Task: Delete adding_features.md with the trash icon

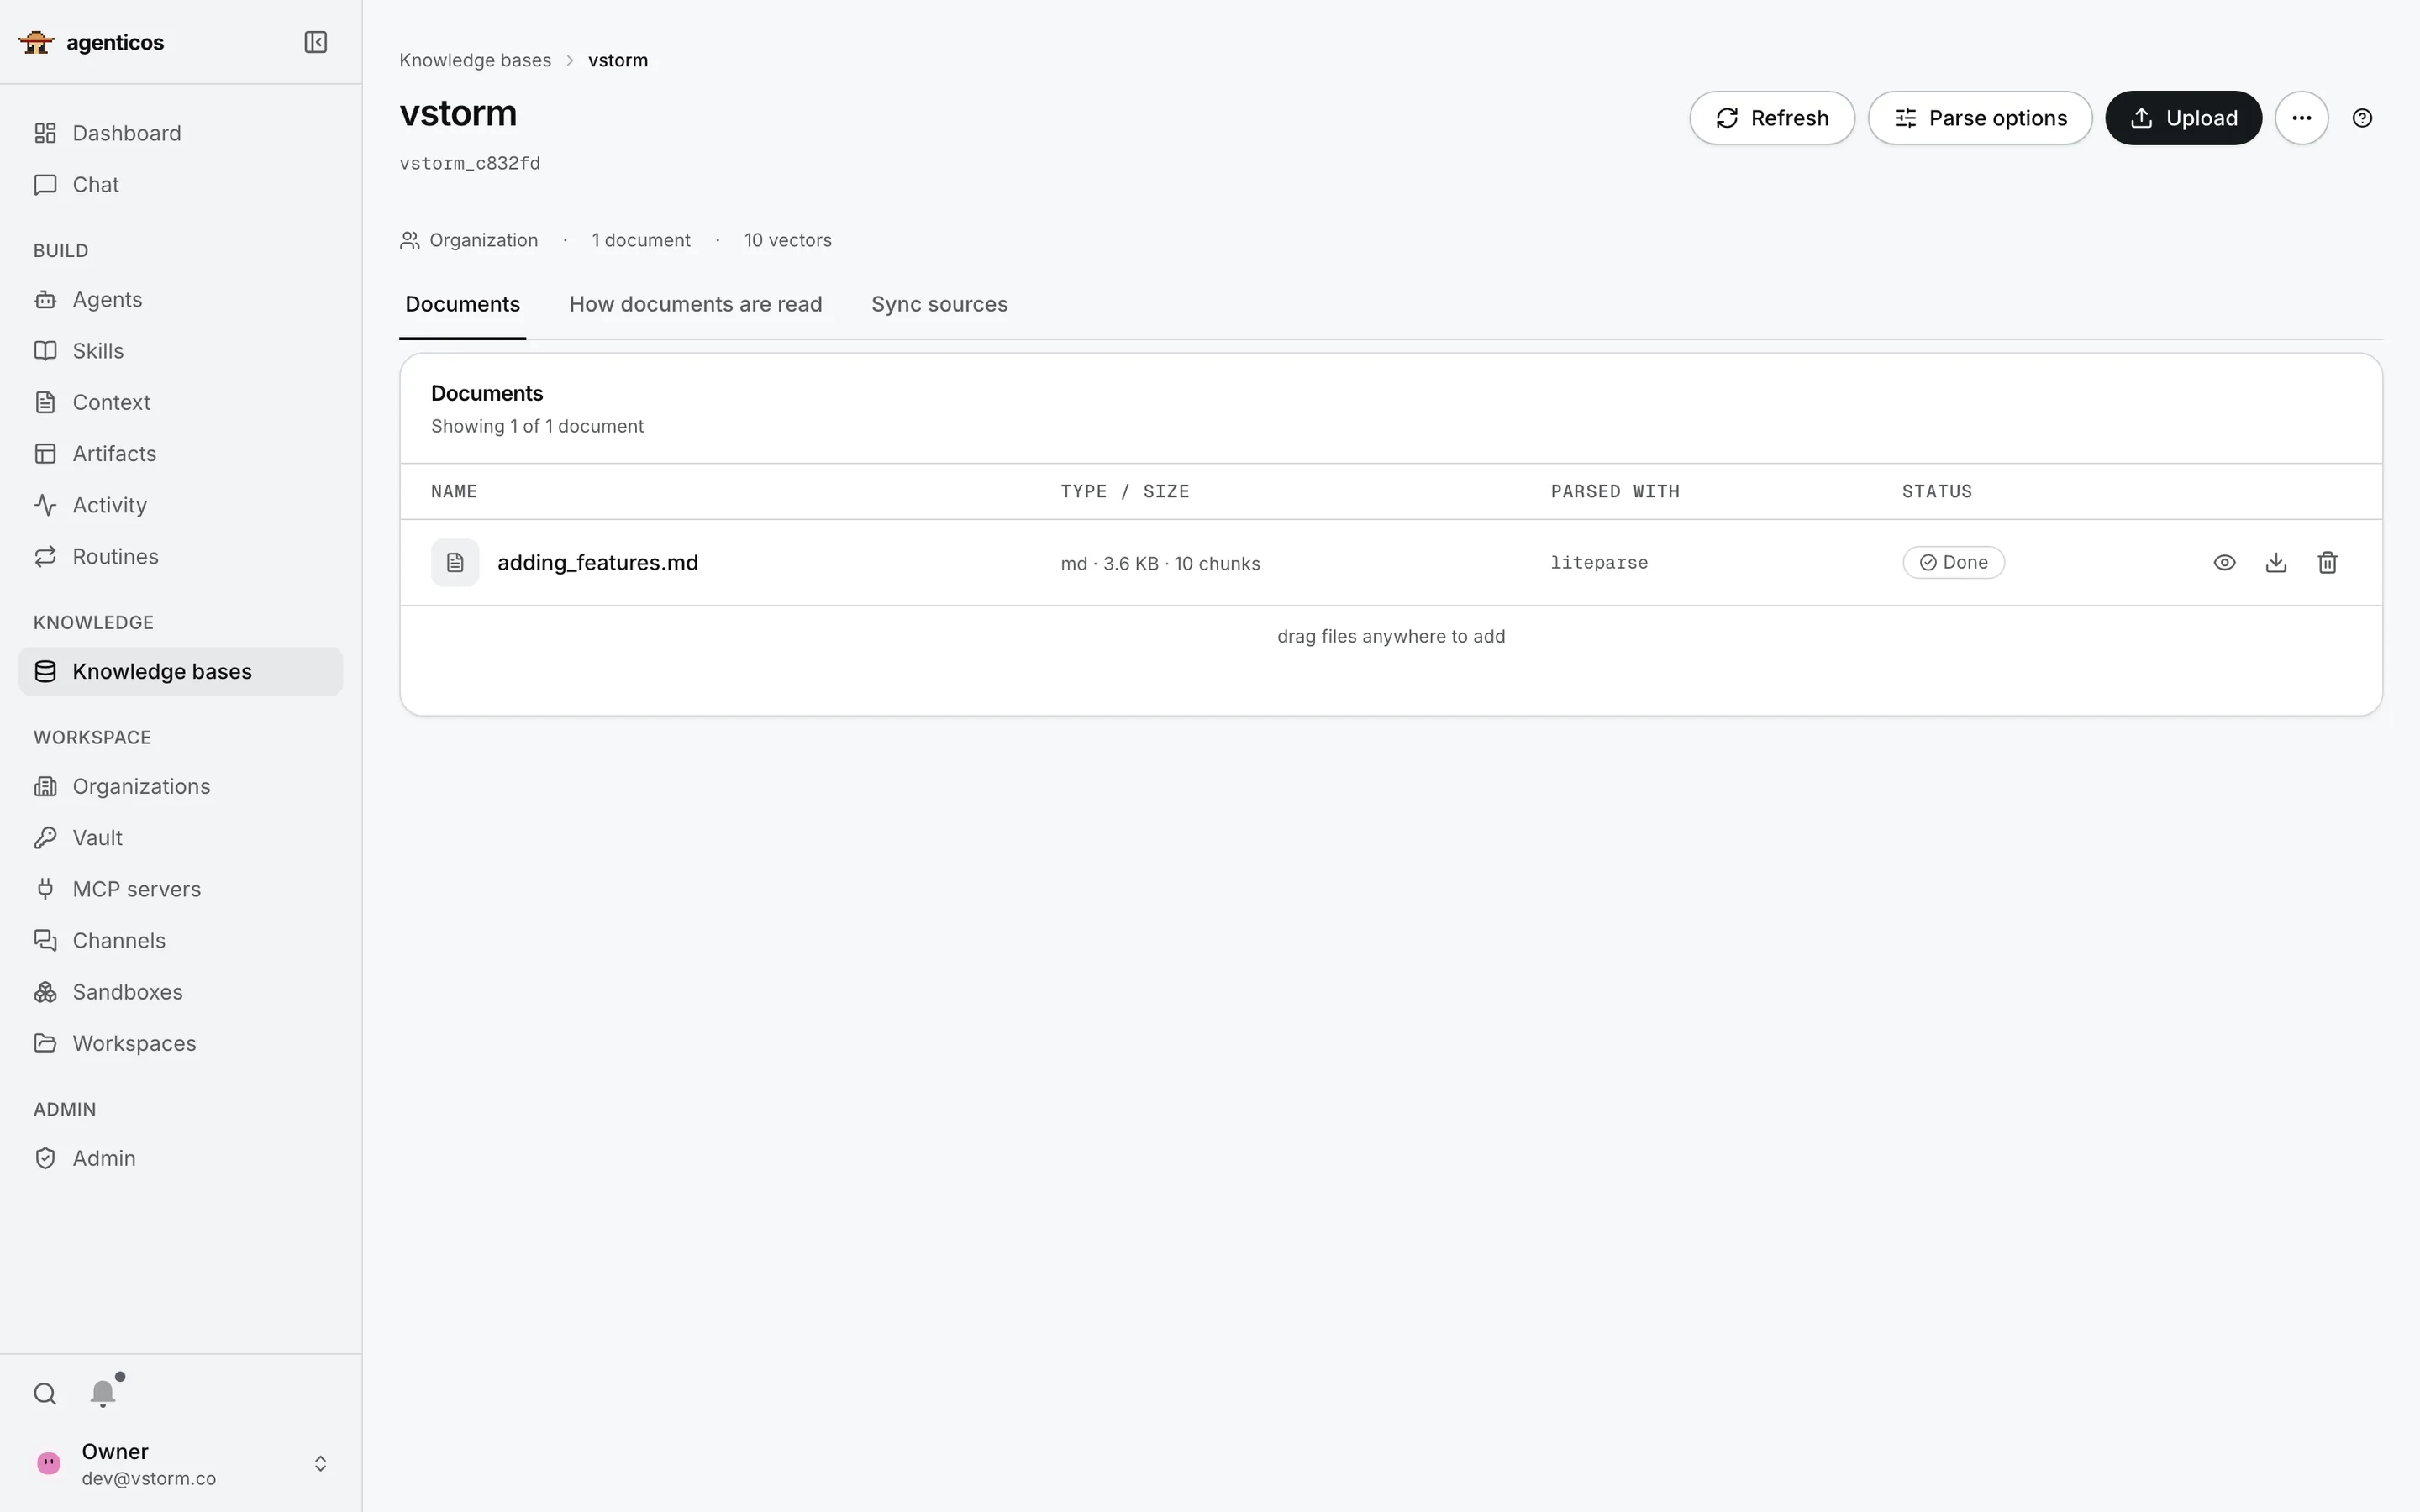Action: point(2328,562)
